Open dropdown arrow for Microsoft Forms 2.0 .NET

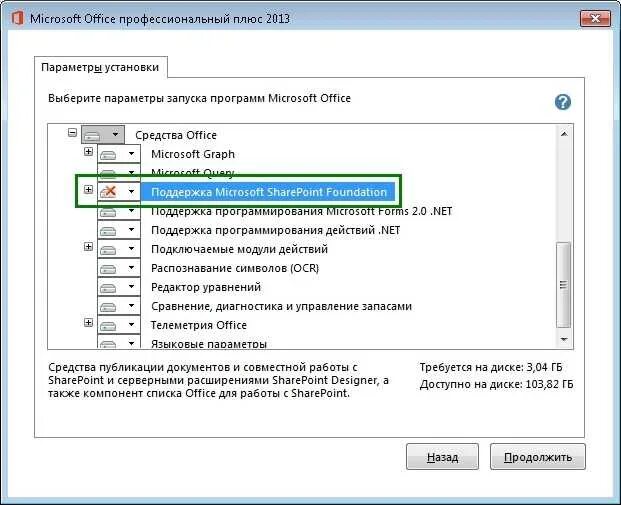pyautogui.click(x=131, y=211)
